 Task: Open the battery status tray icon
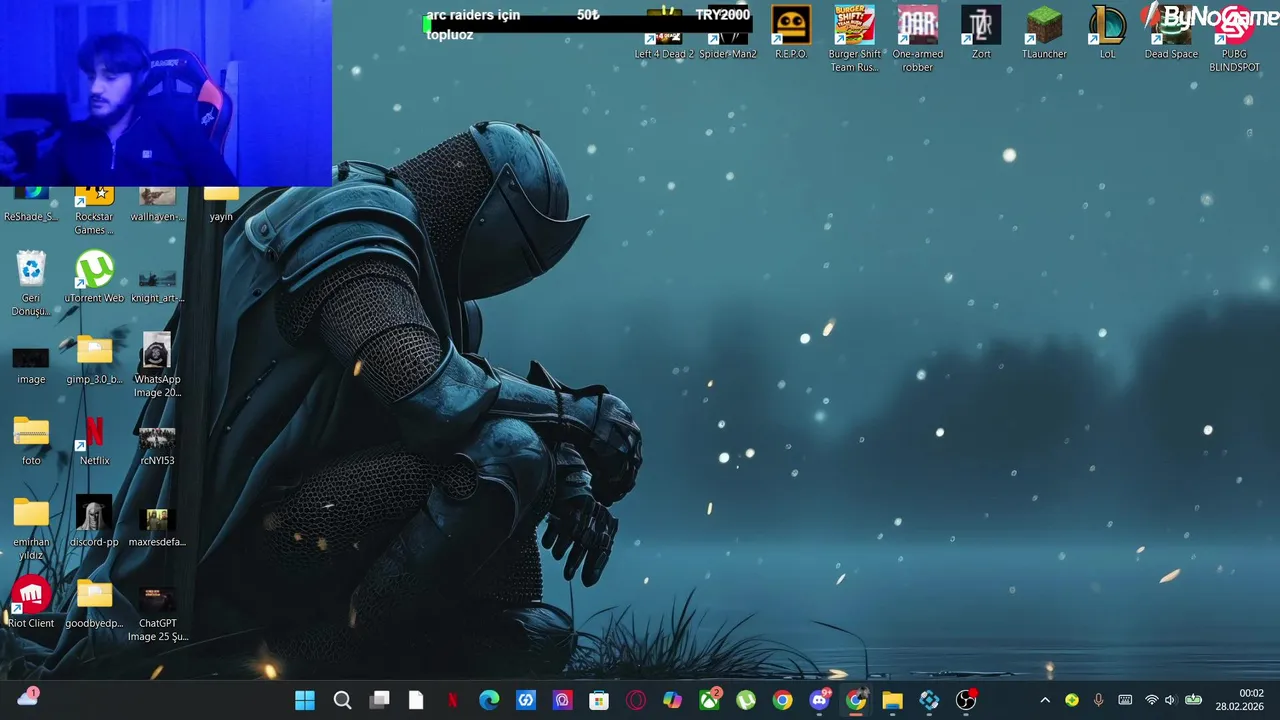1193,700
